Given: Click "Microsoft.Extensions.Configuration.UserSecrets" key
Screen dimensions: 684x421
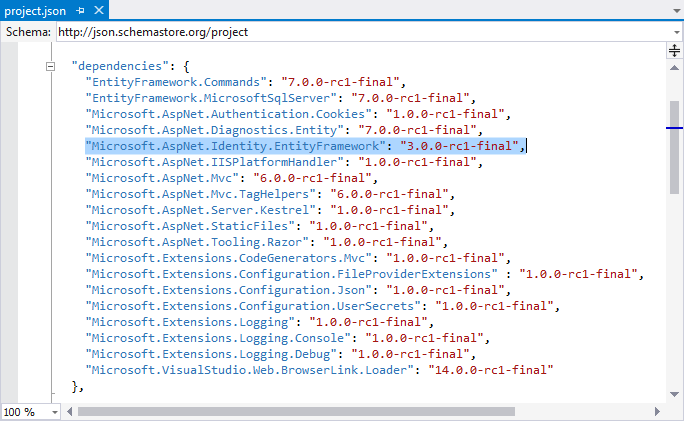Looking at the screenshot, I should pos(253,306).
